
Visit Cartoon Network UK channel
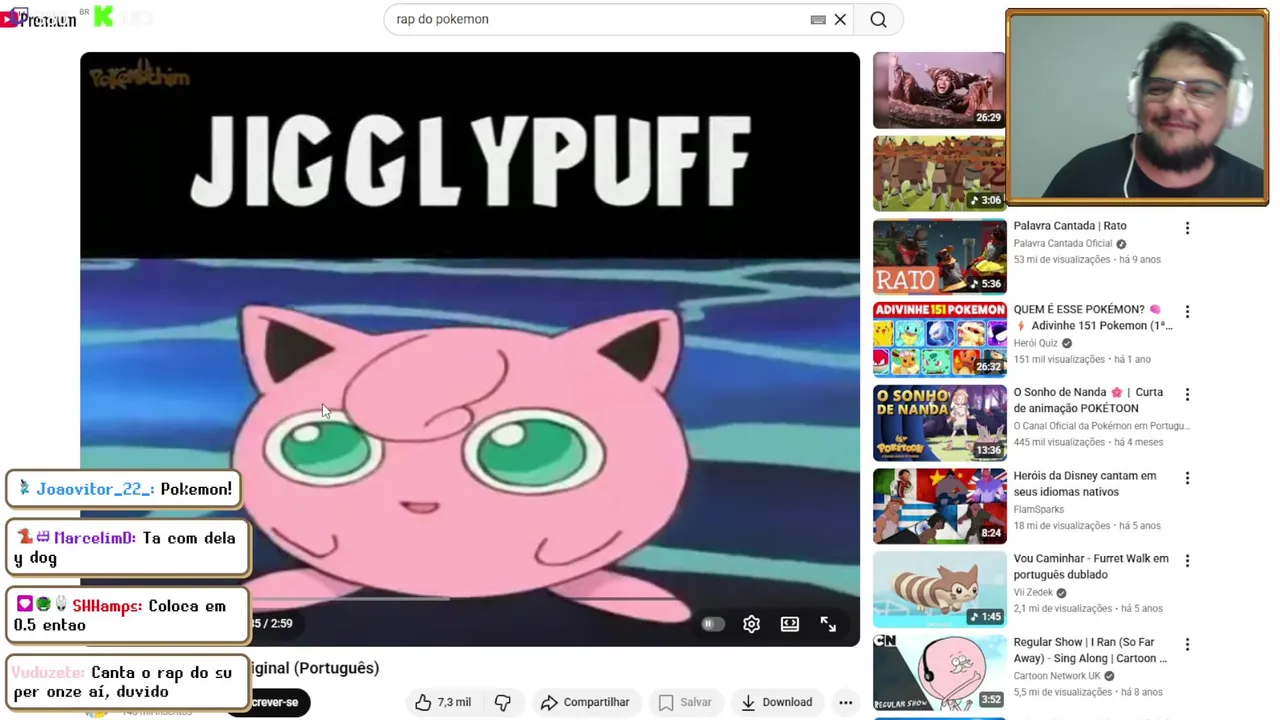coord(1059,675)
